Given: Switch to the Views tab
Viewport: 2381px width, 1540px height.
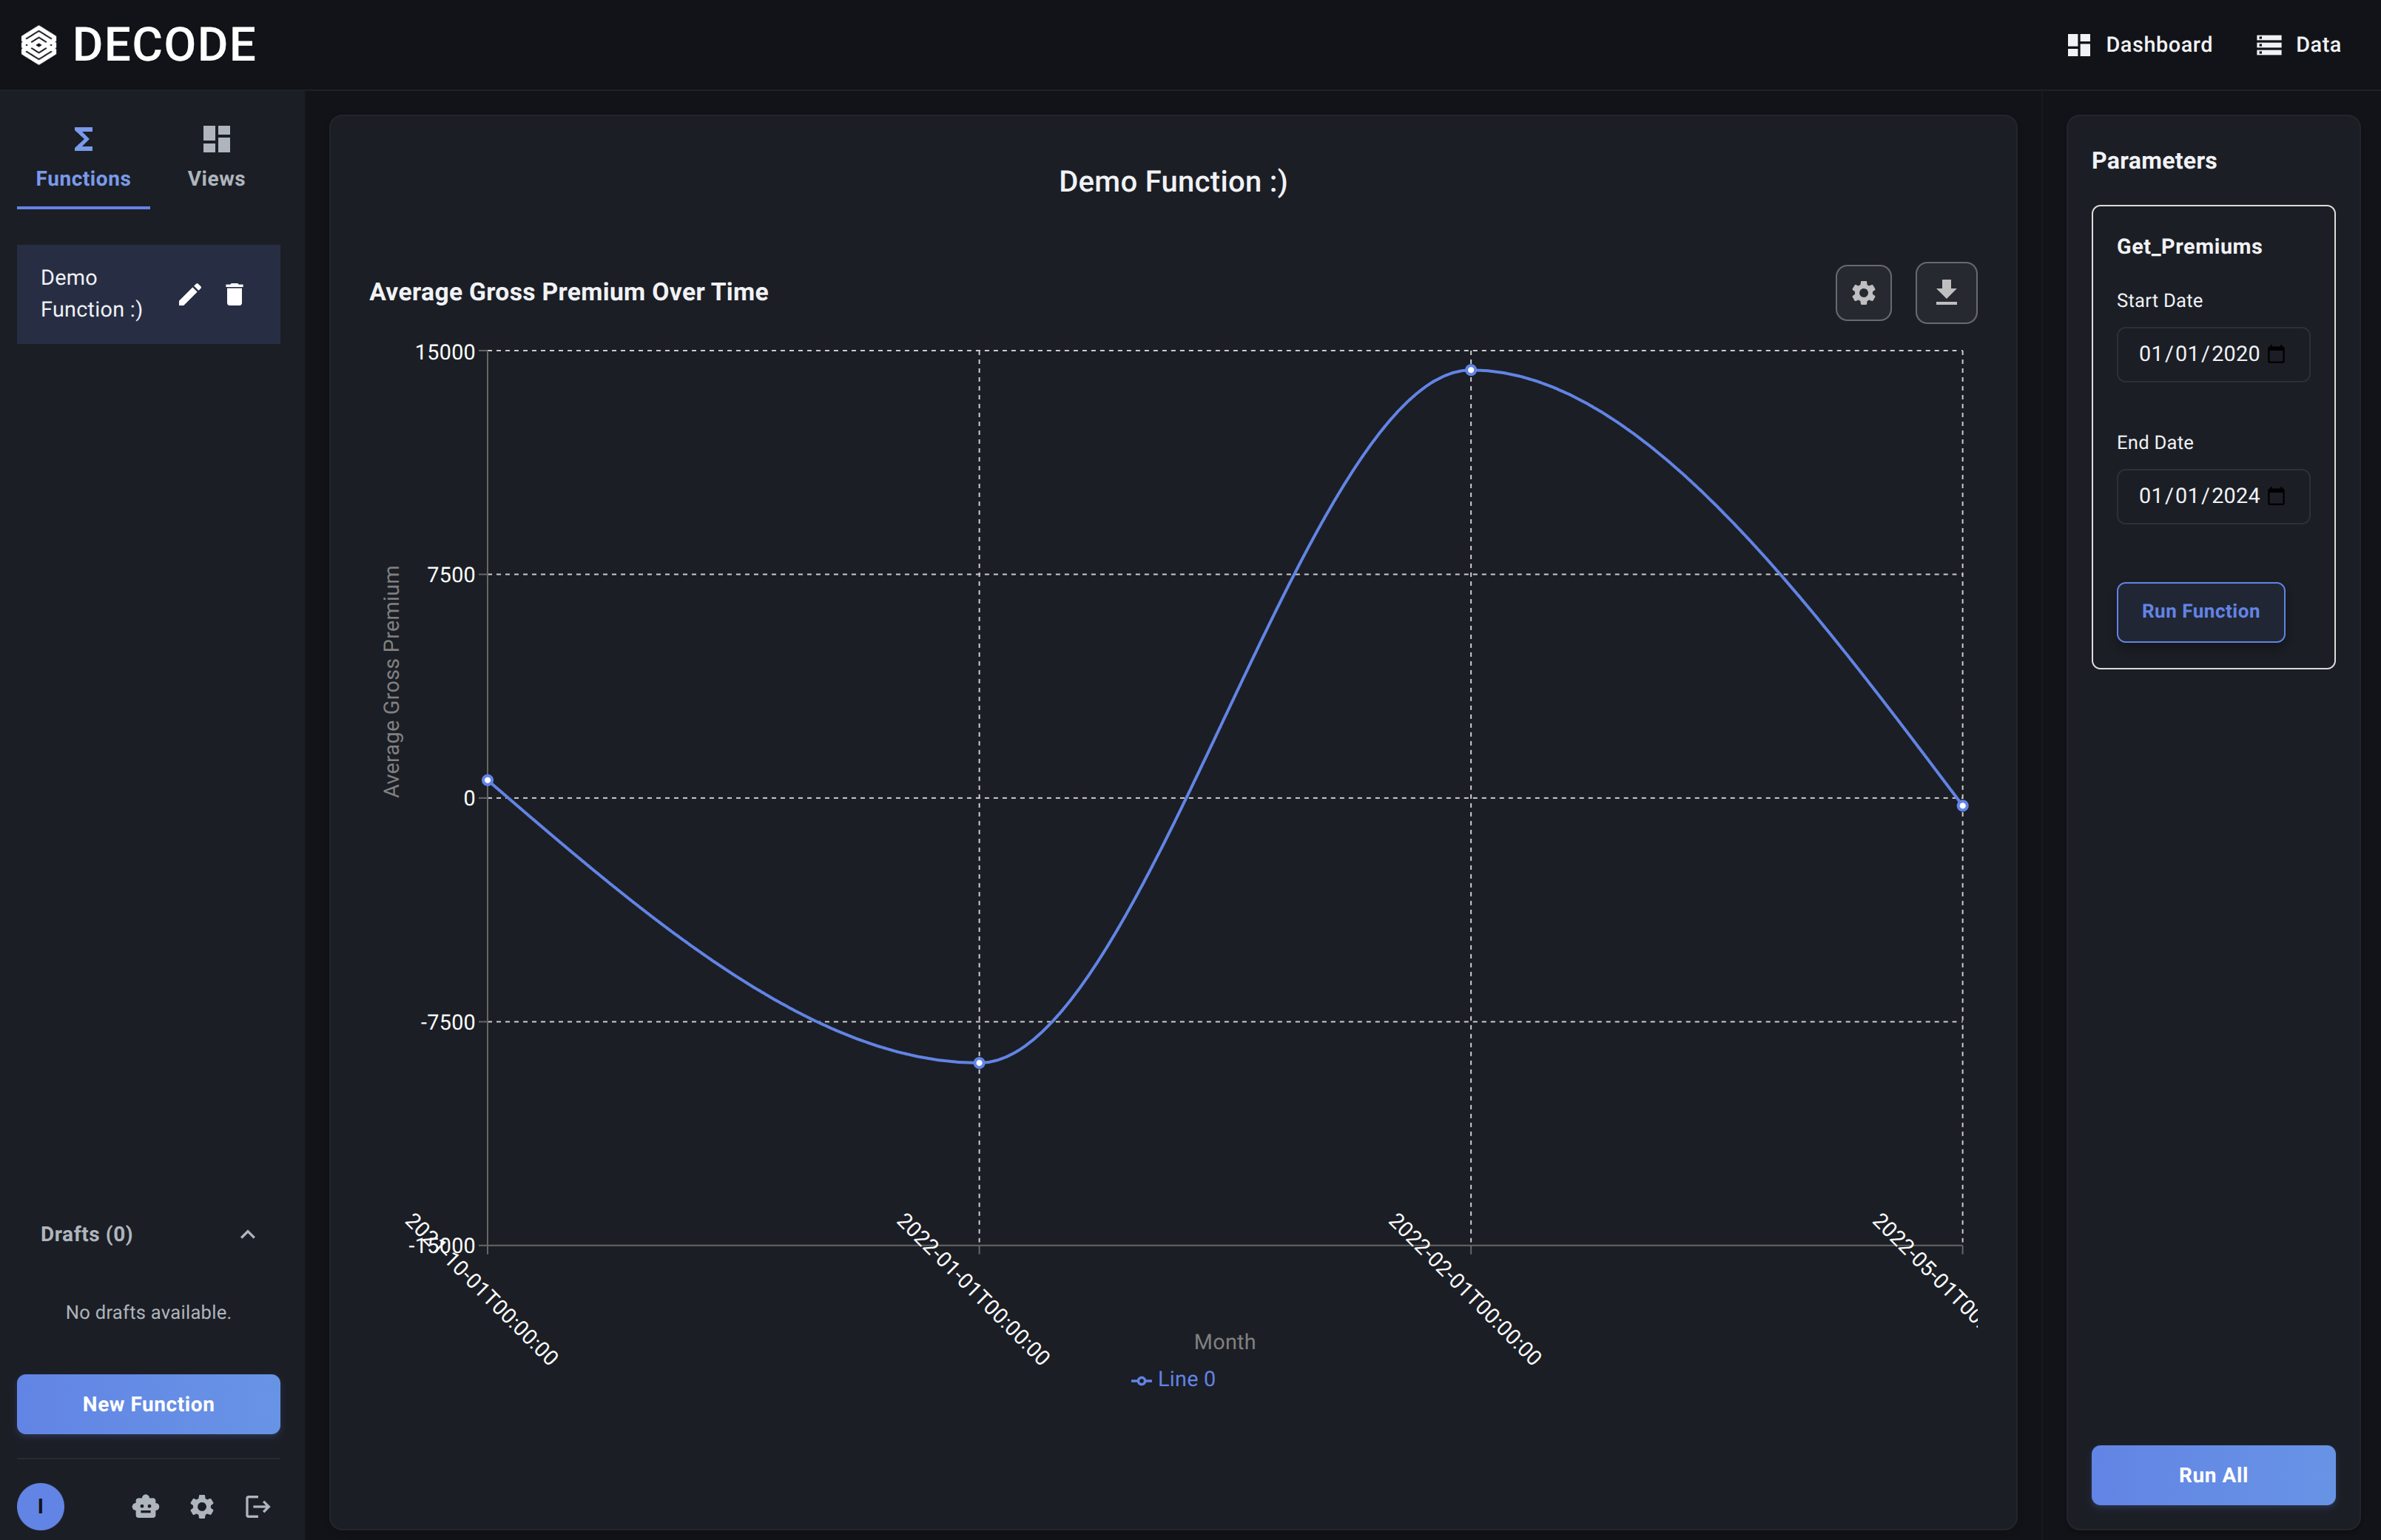Looking at the screenshot, I should (216, 157).
